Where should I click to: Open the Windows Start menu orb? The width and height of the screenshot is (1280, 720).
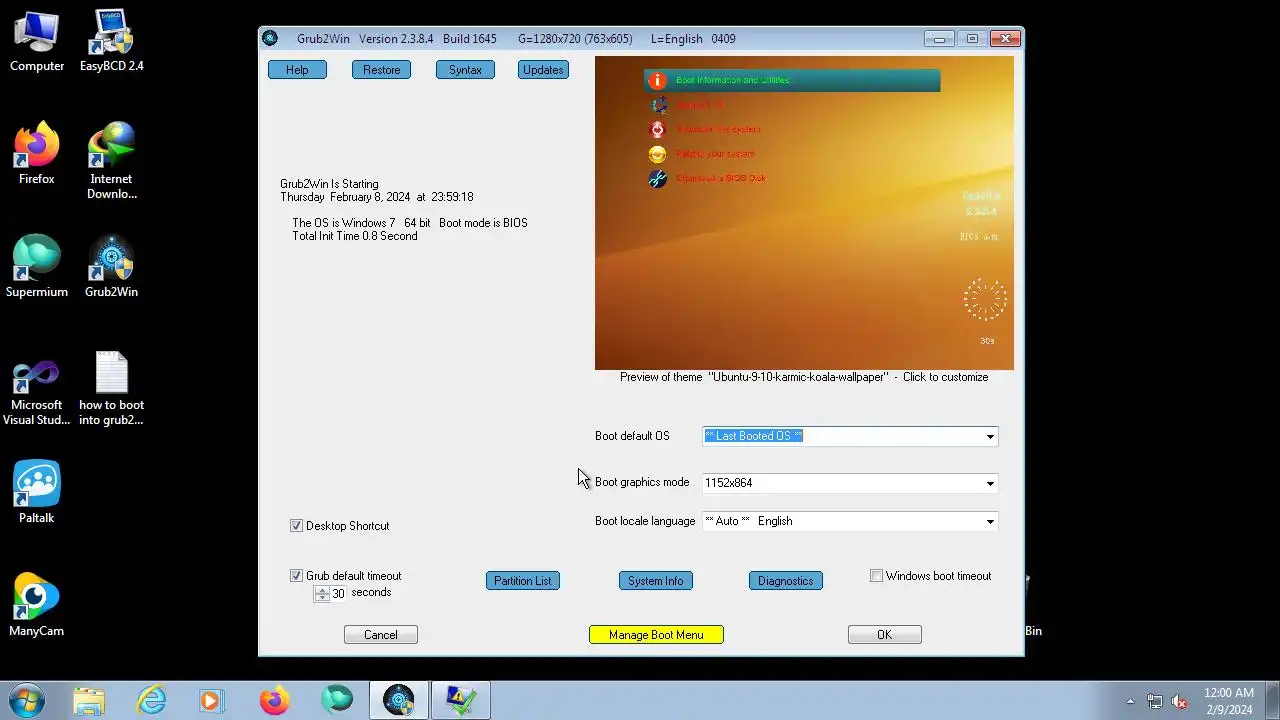[27, 700]
